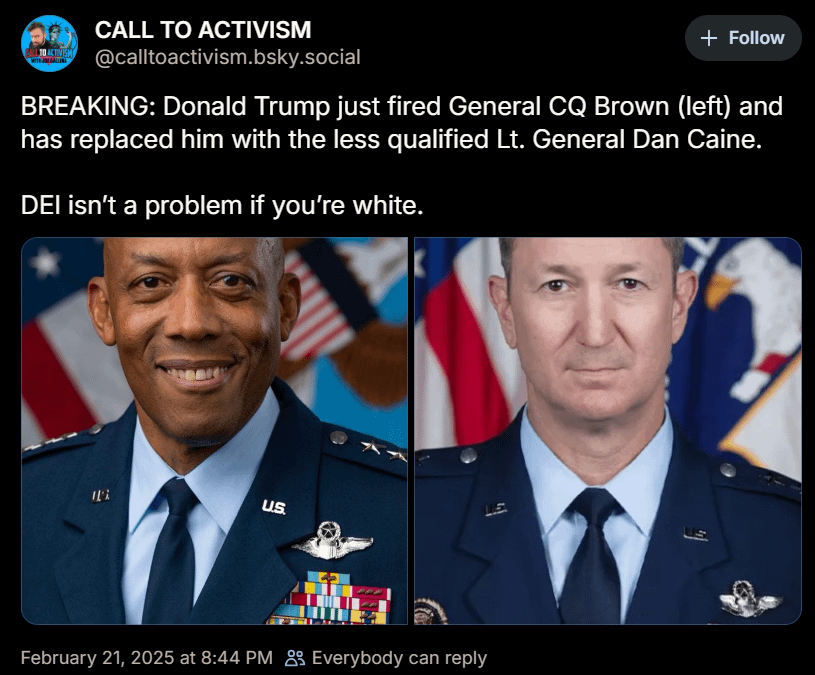Click the dark tie in left photo
Viewport: 815px width, 675px height.
(170, 551)
